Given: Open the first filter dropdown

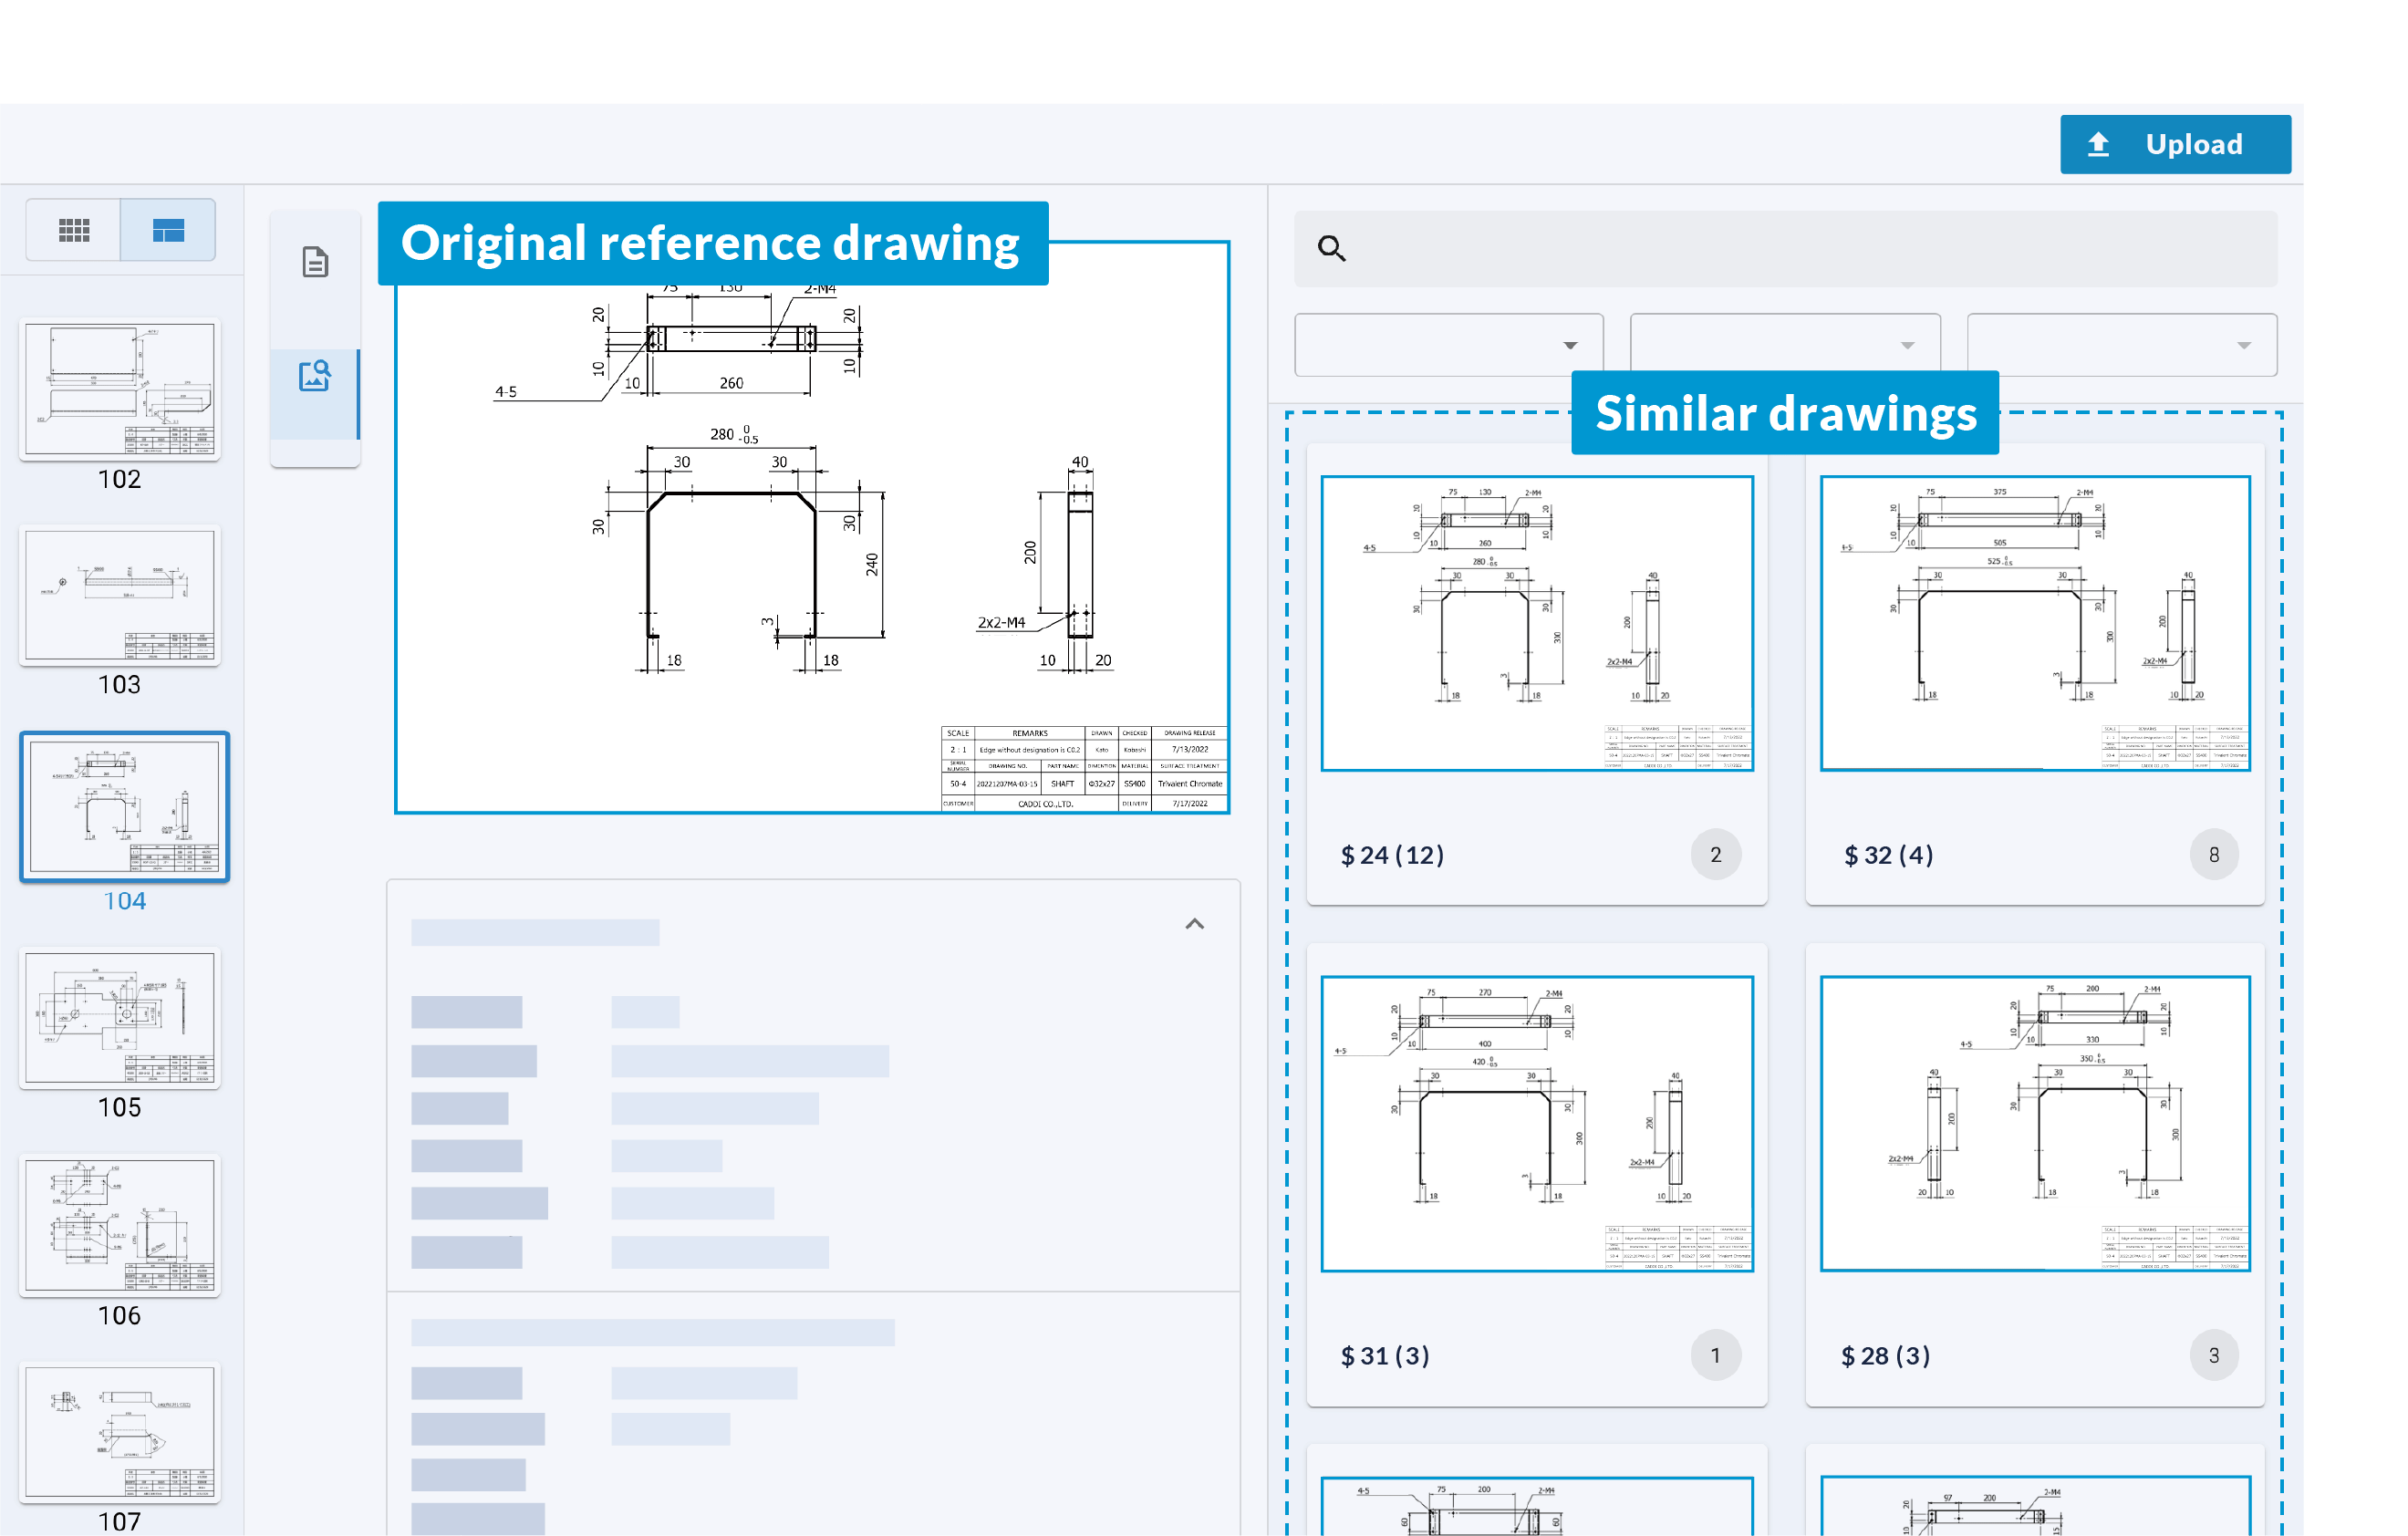Looking at the screenshot, I should click(x=1449, y=345).
